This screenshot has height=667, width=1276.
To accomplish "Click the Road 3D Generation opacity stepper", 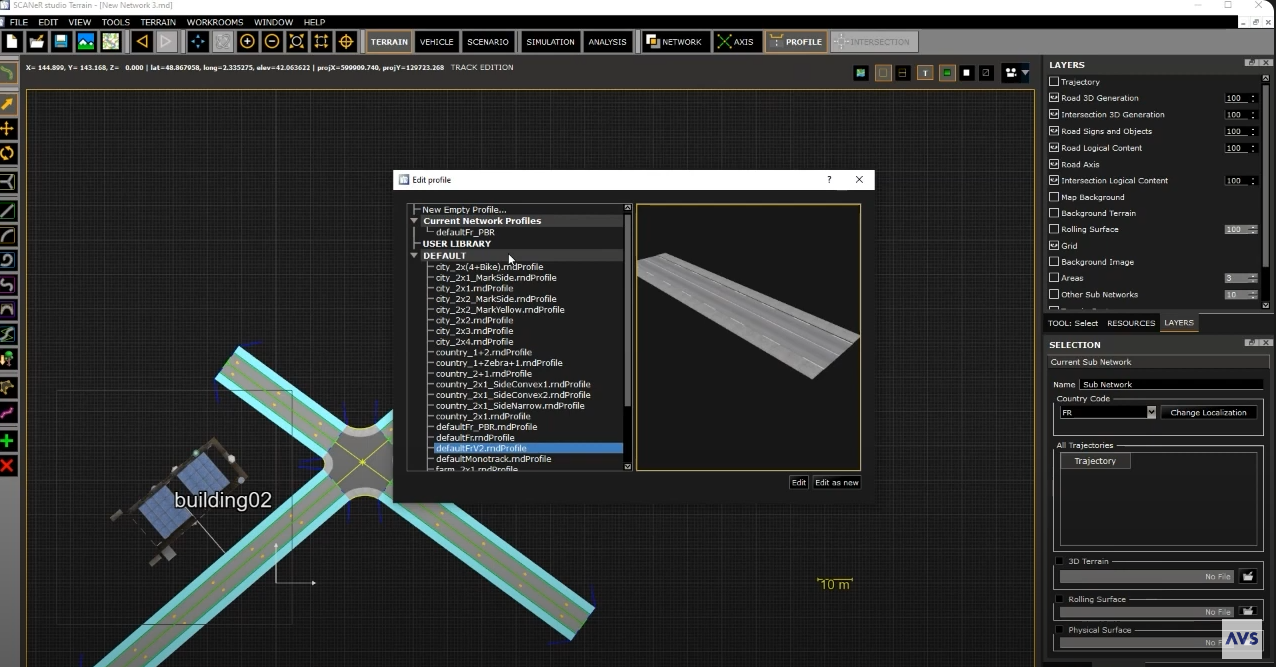I will [1253, 98].
